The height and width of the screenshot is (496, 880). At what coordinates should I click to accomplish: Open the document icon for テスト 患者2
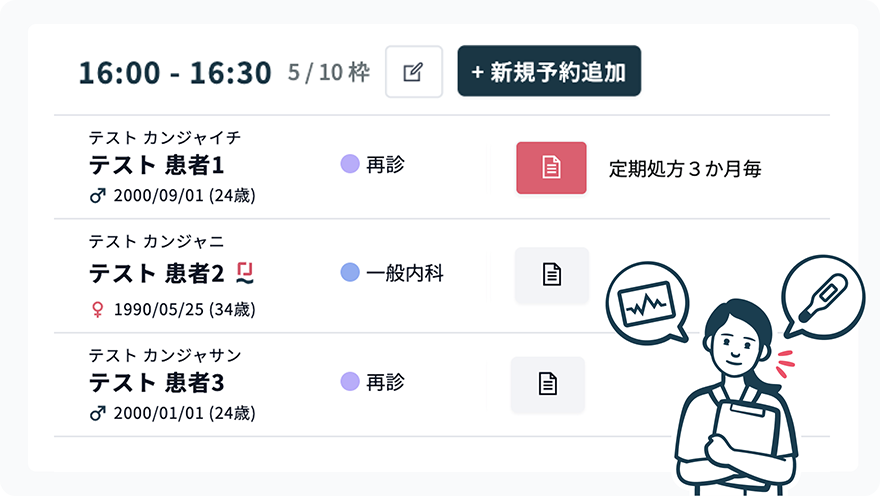[x=552, y=275]
